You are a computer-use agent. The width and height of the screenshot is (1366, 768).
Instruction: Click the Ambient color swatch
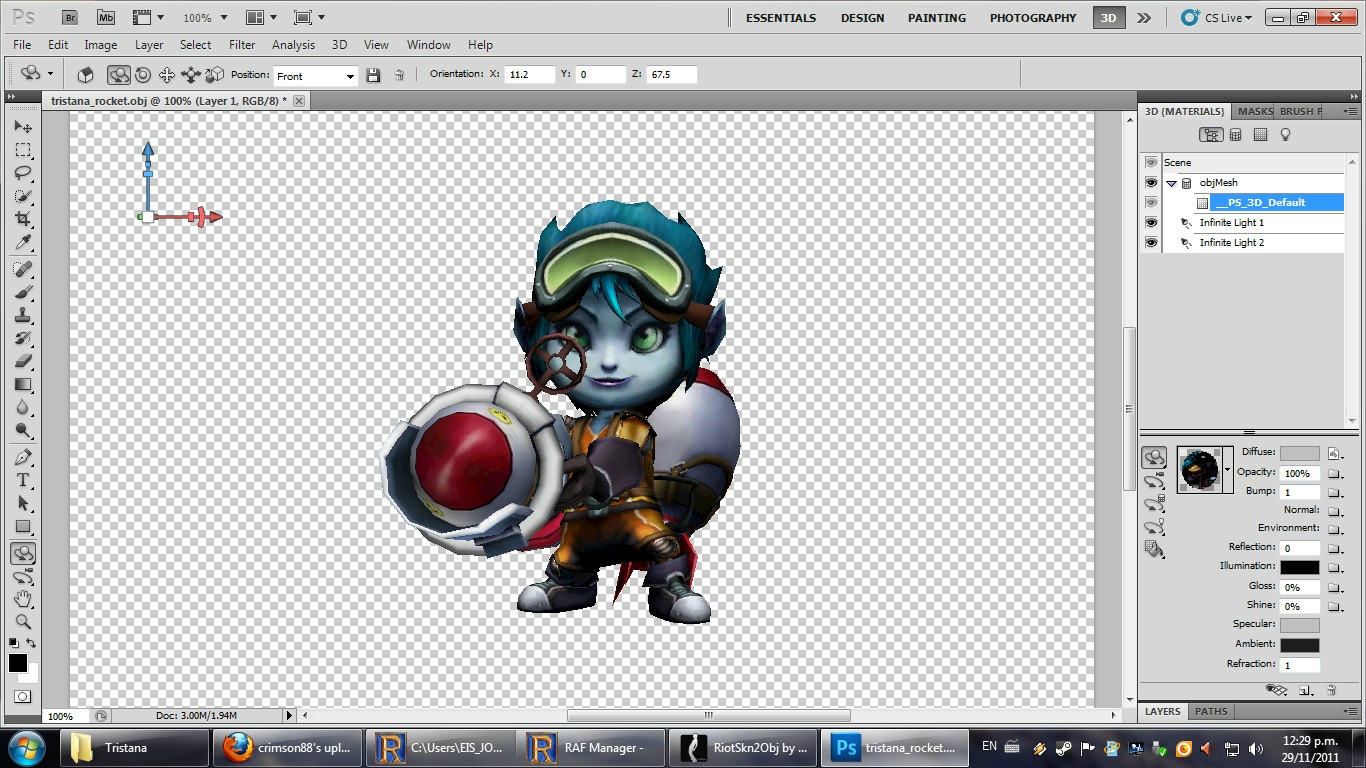point(1299,645)
